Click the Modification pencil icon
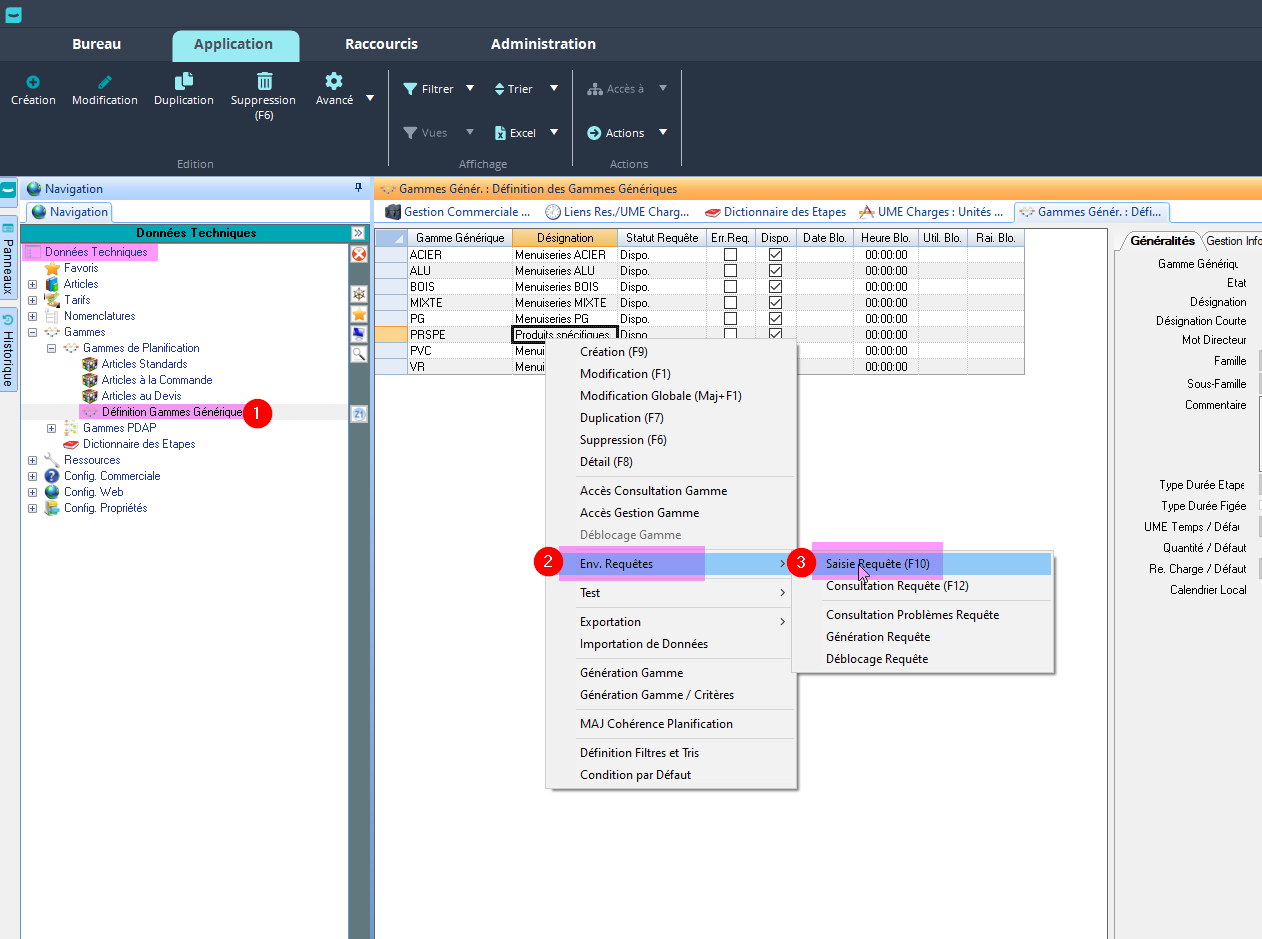 (x=105, y=82)
